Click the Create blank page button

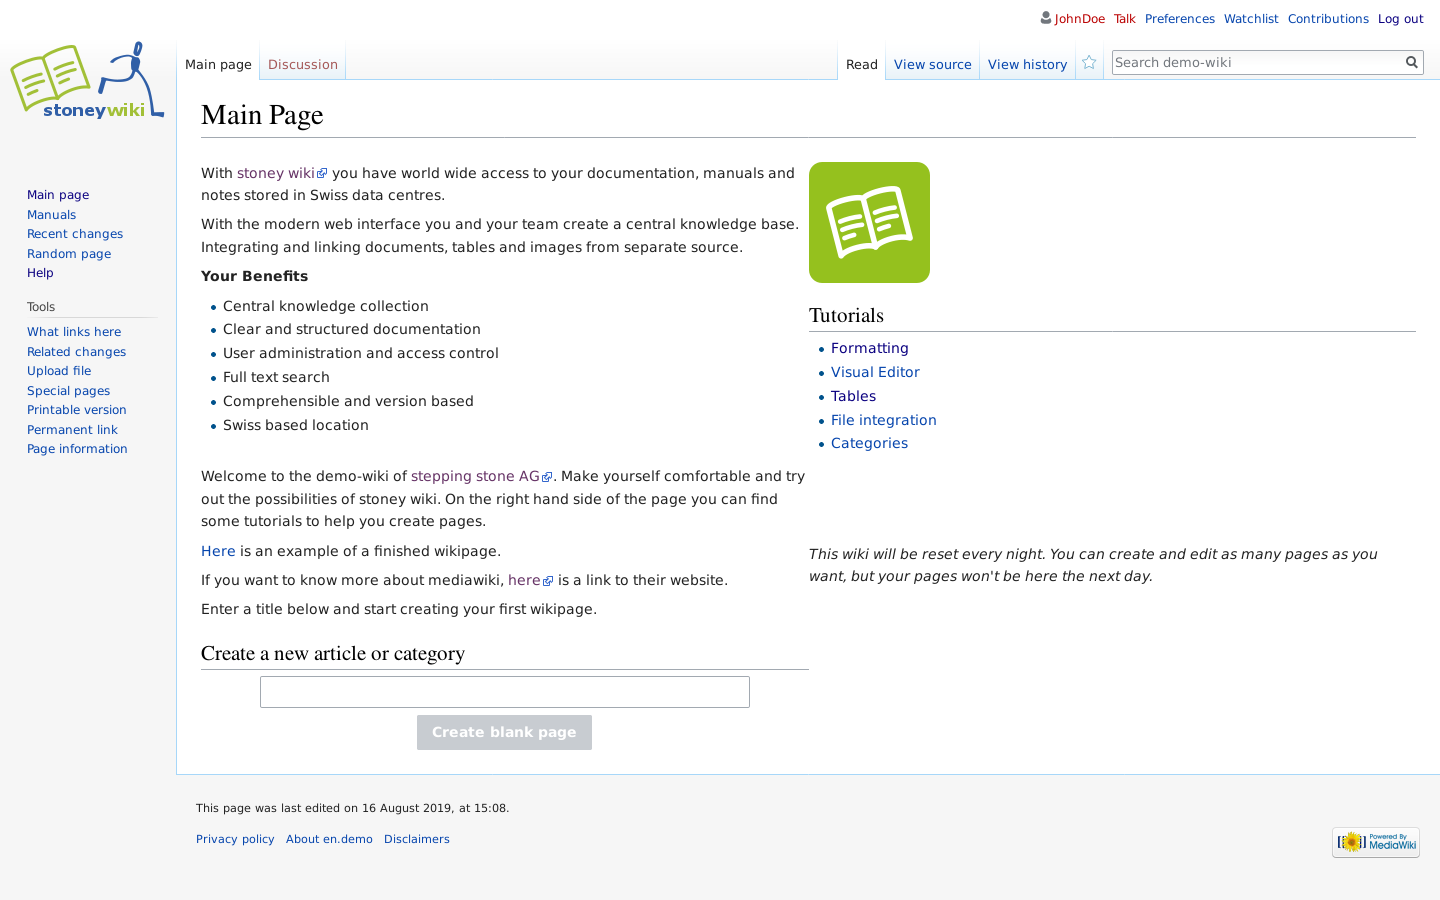click(504, 732)
